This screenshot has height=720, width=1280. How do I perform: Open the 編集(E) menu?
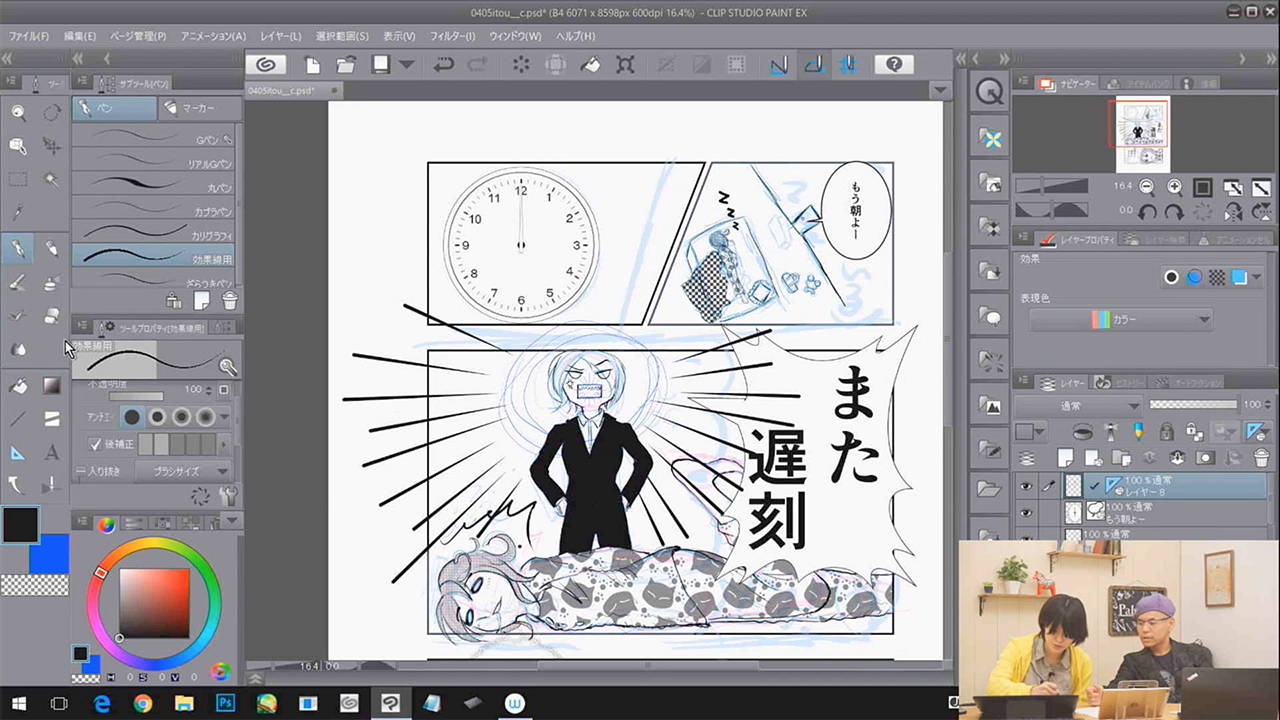point(80,36)
